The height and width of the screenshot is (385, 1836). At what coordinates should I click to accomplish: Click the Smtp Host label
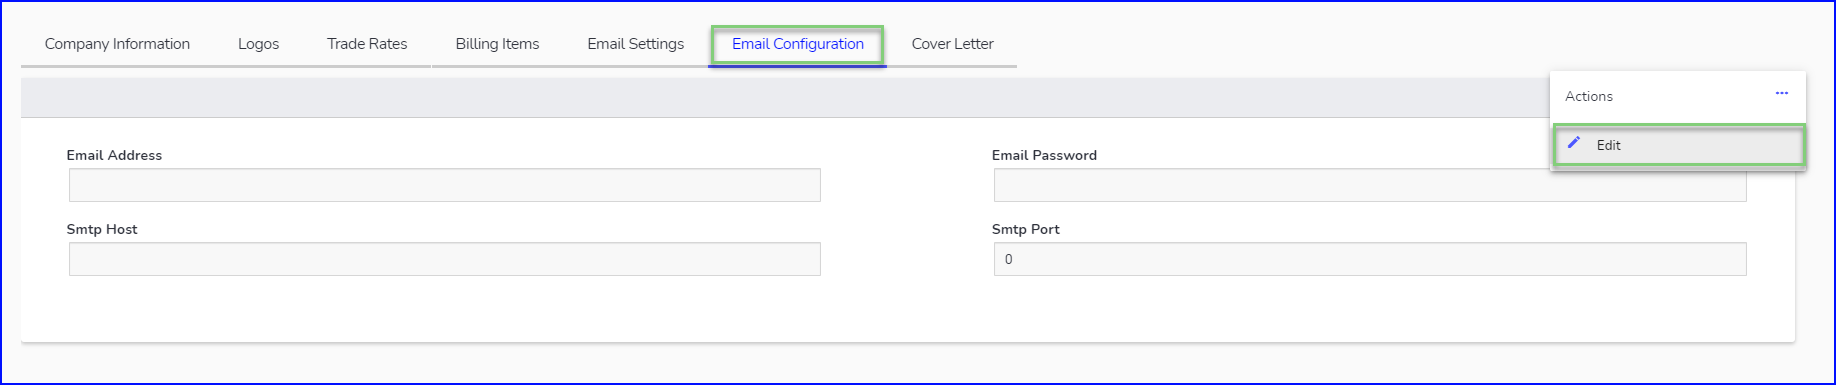(x=102, y=229)
